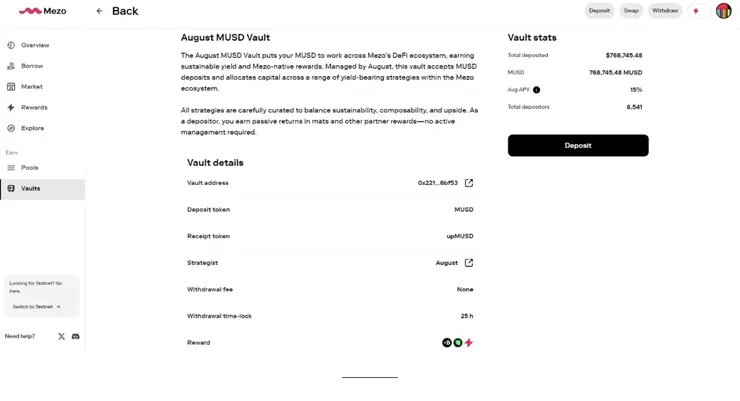Open the Discord help link icon
This screenshot has width=740, height=401.
75,336
